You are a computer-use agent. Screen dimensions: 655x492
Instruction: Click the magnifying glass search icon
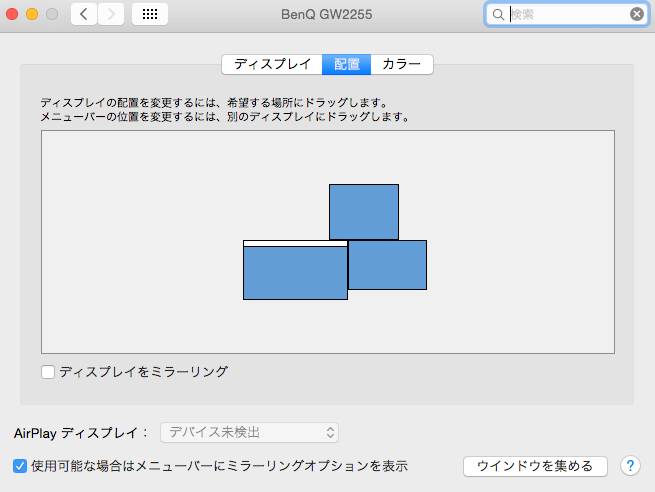[x=498, y=15]
